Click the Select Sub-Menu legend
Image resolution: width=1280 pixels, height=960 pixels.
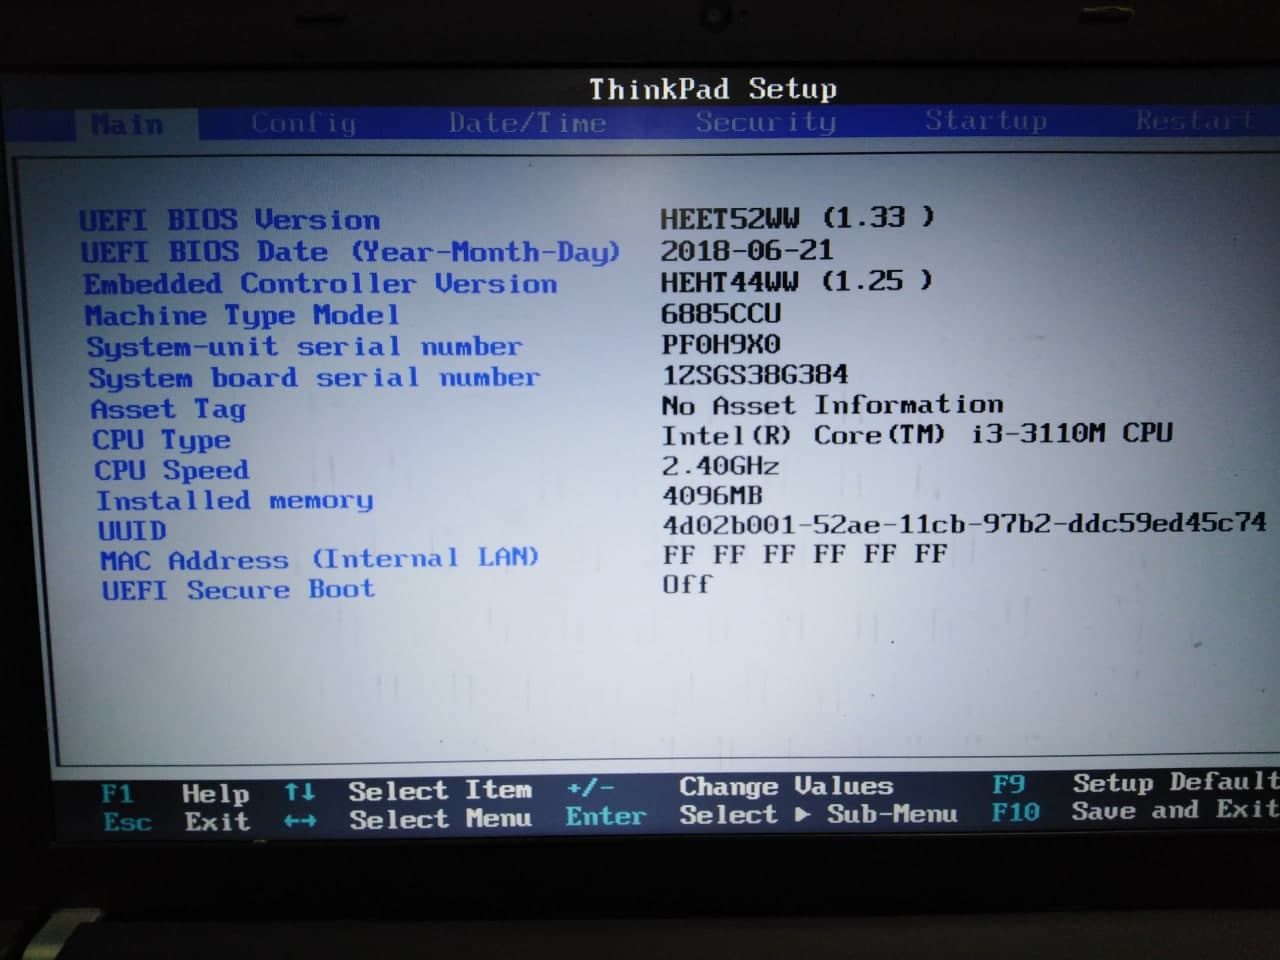pos(818,815)
